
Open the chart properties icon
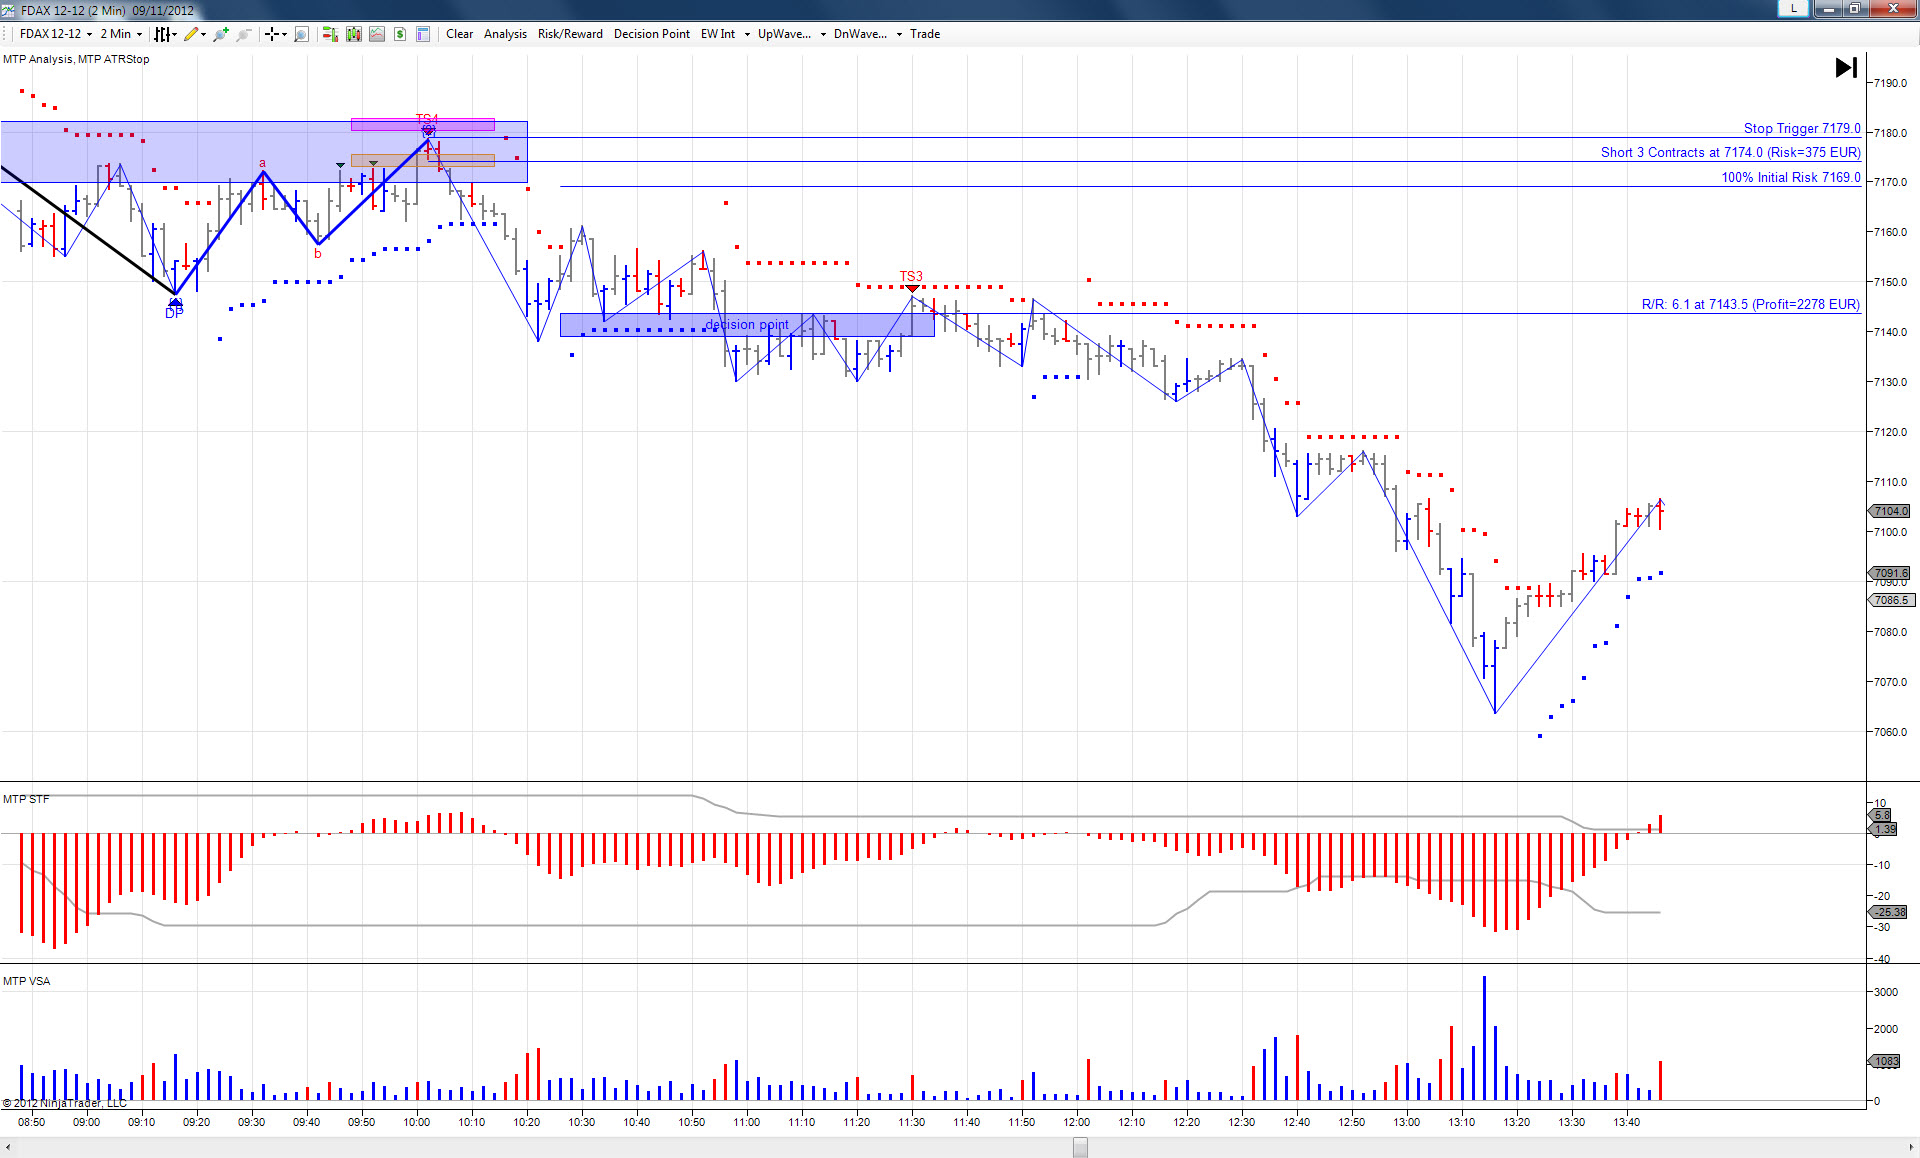(x=423, y=34)
